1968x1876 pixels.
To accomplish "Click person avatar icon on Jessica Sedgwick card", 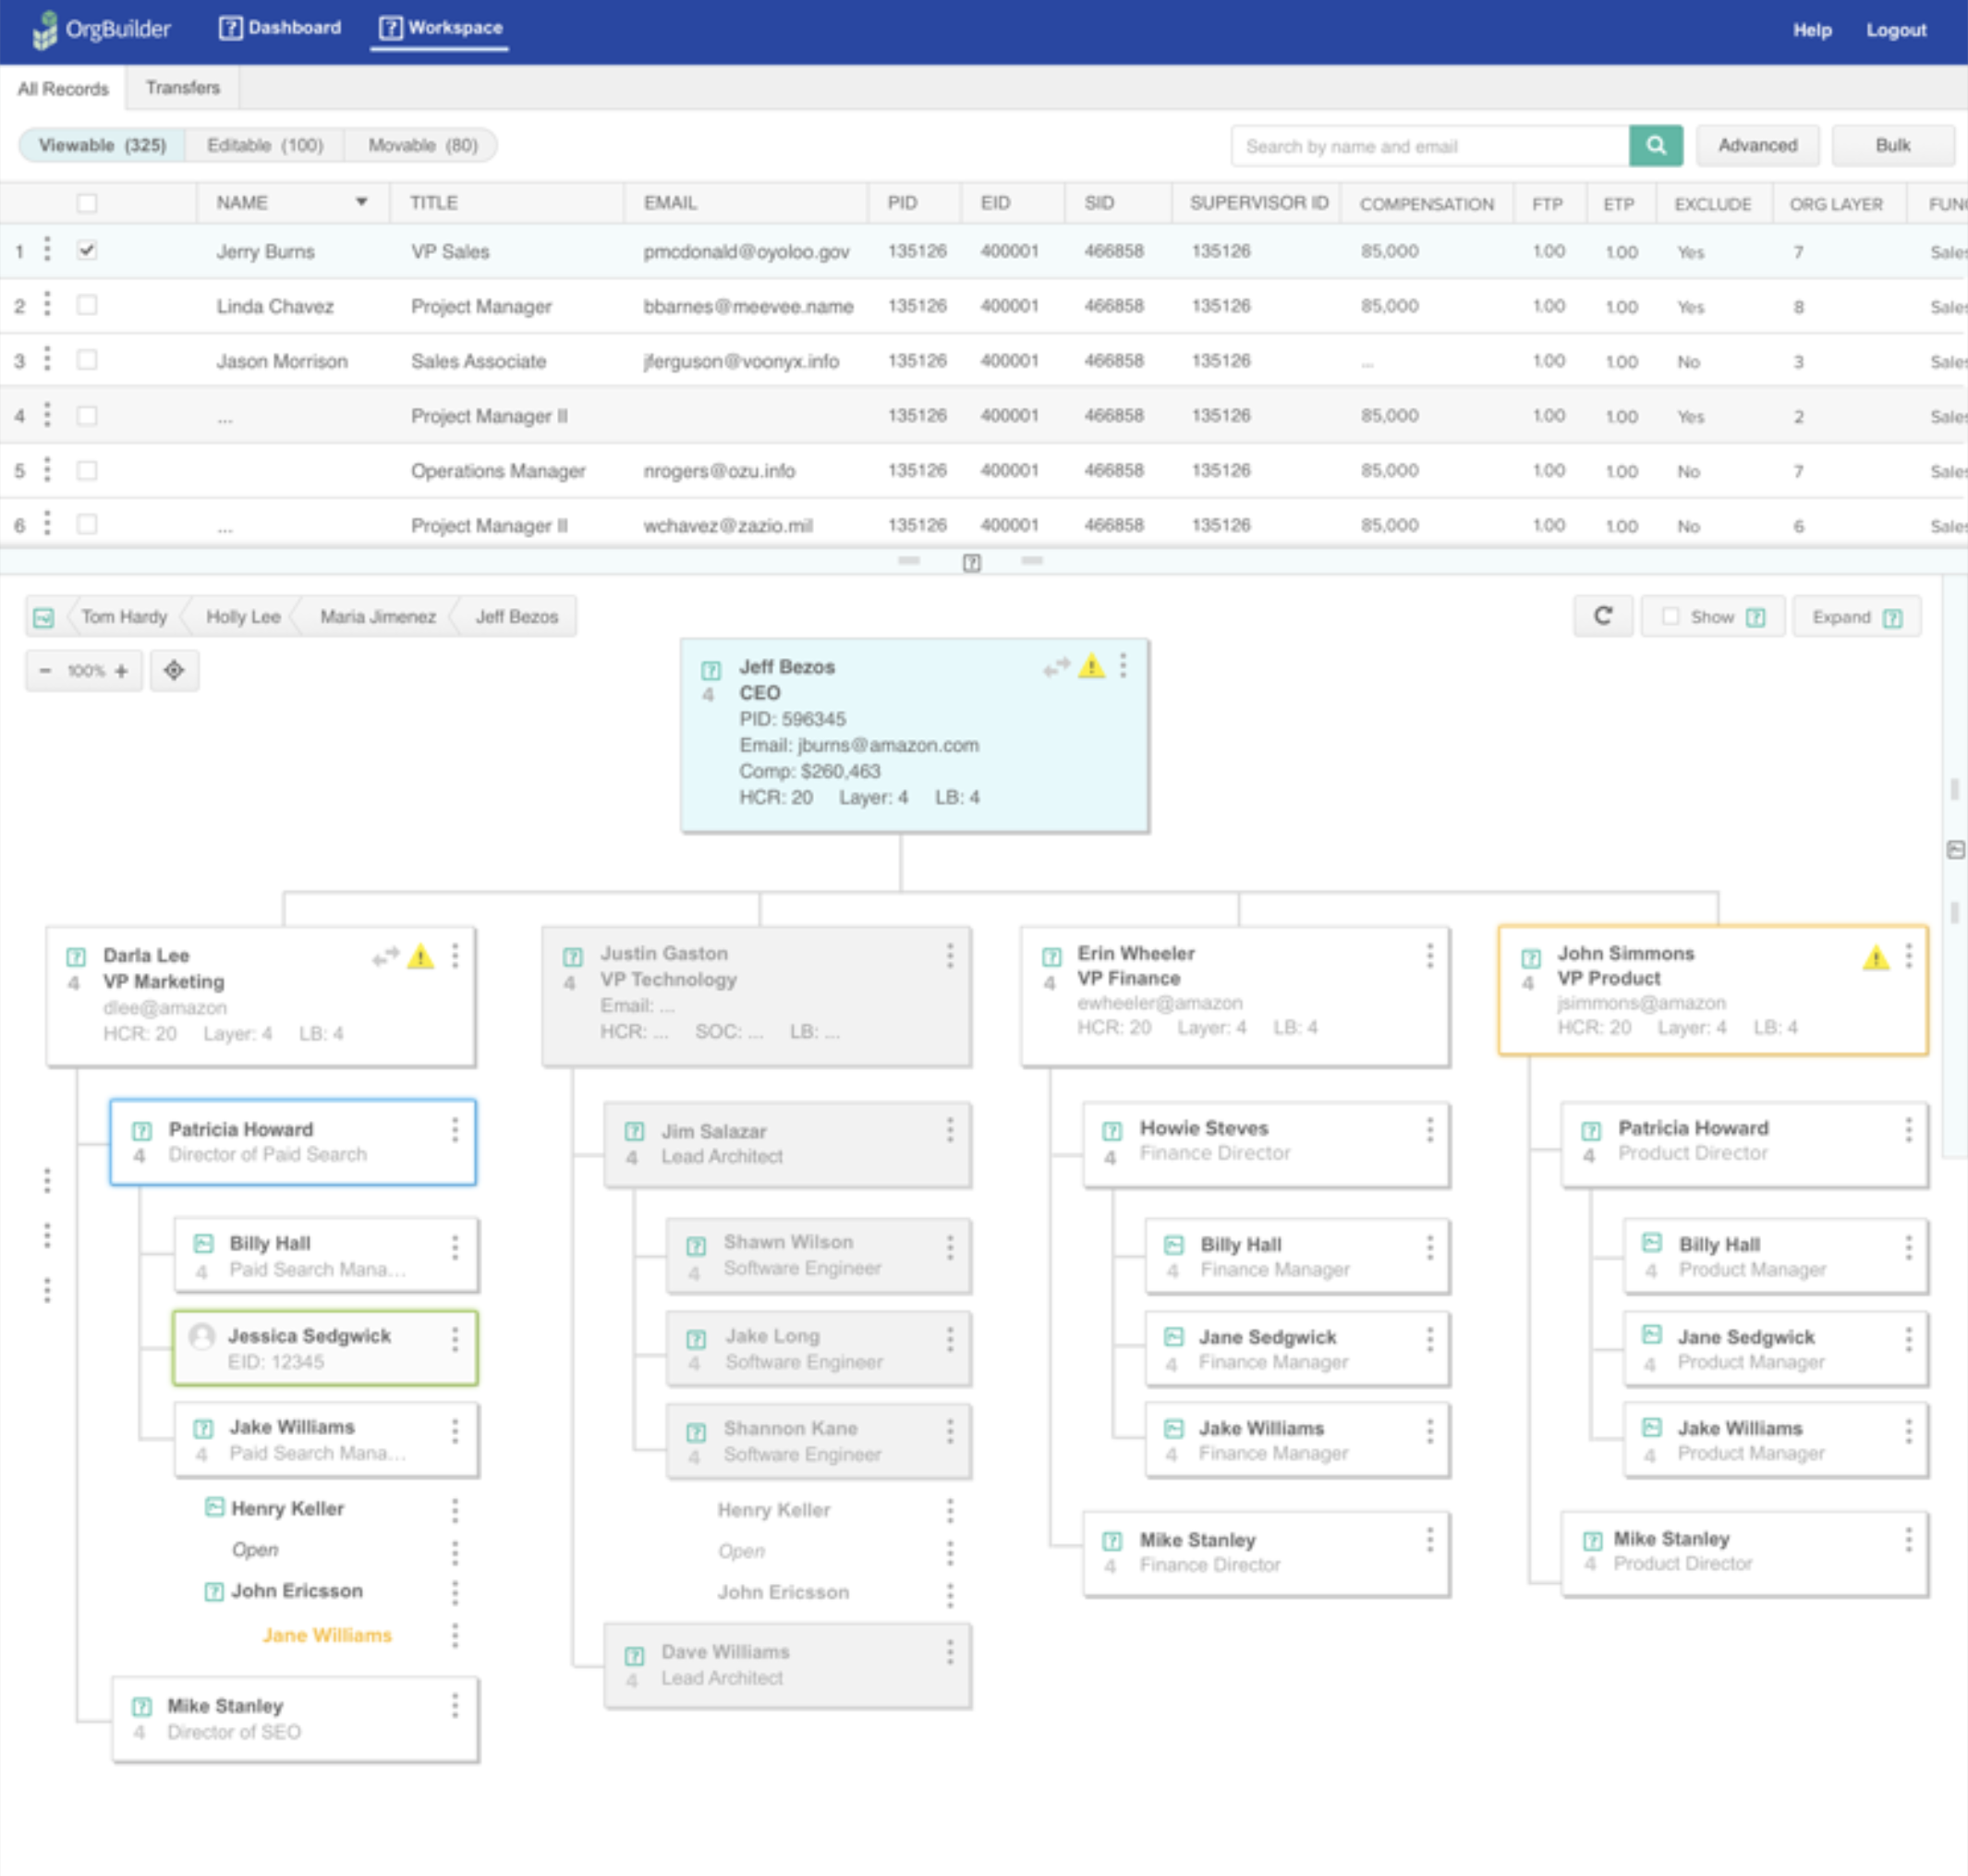I will tap(202, 1336).
